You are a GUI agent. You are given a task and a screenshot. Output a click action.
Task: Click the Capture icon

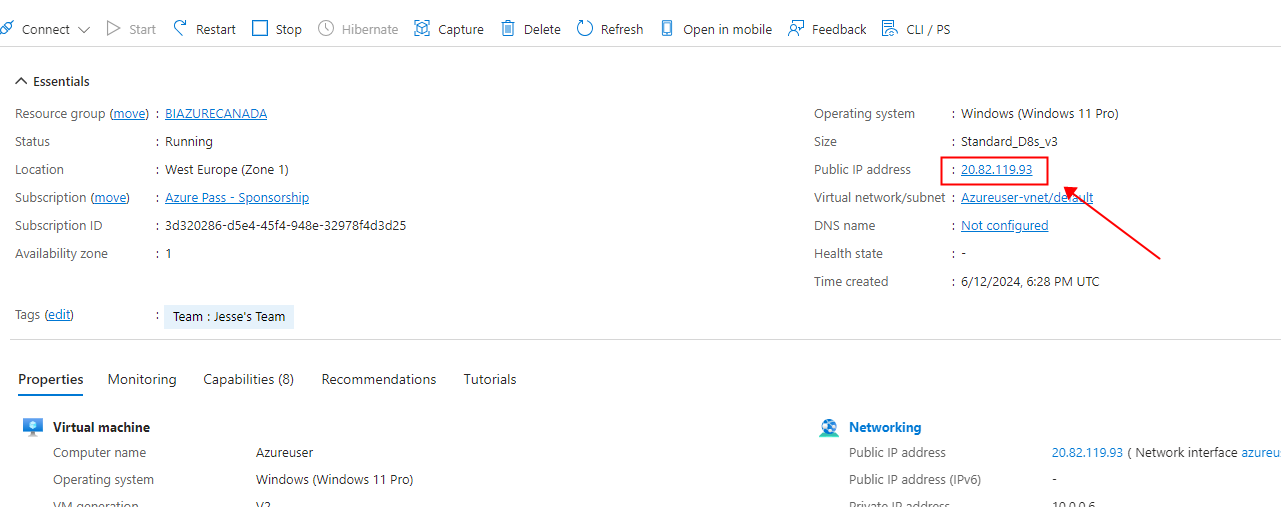point(422,28)
